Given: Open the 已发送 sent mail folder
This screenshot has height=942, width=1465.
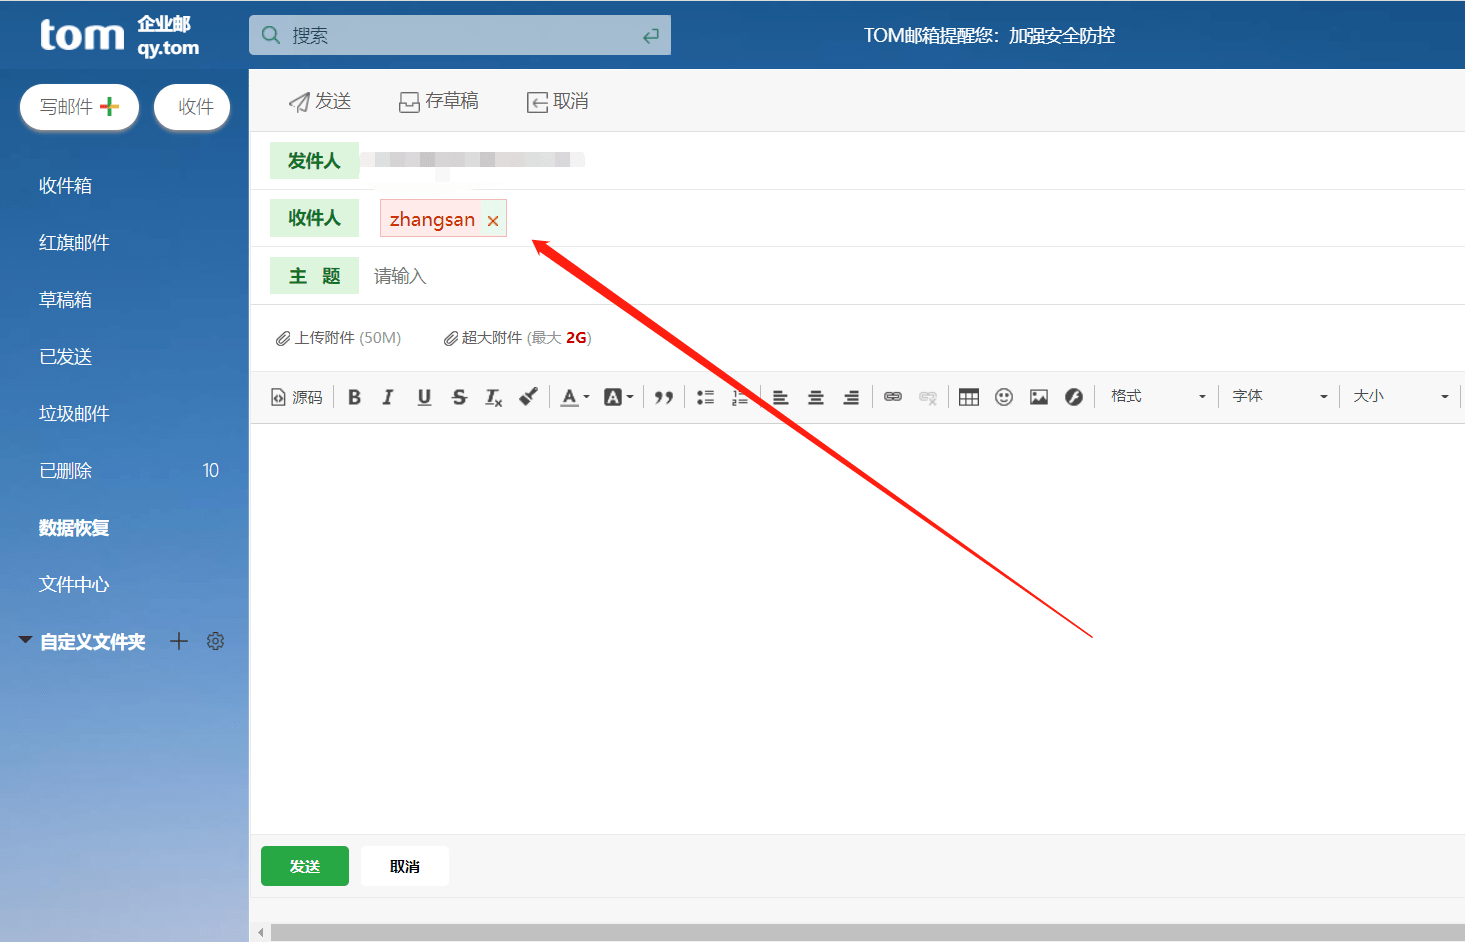Looking at the screenshot, I should tap(65, 356).
